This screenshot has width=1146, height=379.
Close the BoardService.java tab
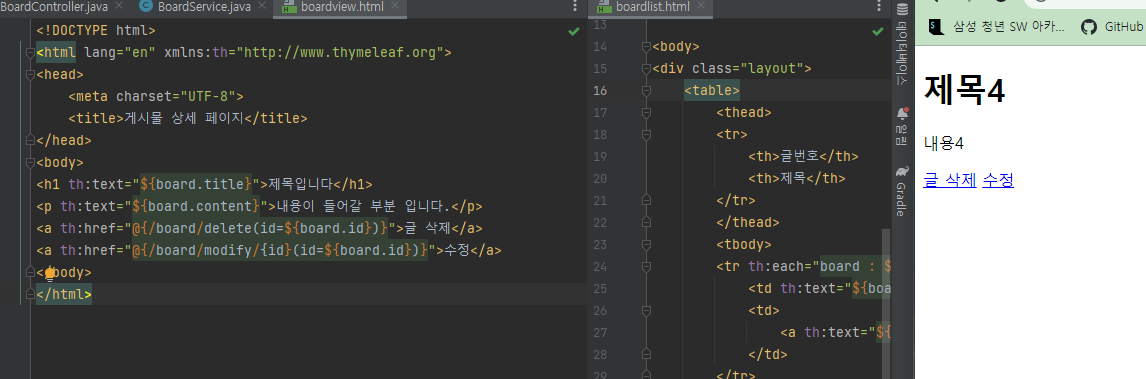pyautogui.click(x=263, y=6)
